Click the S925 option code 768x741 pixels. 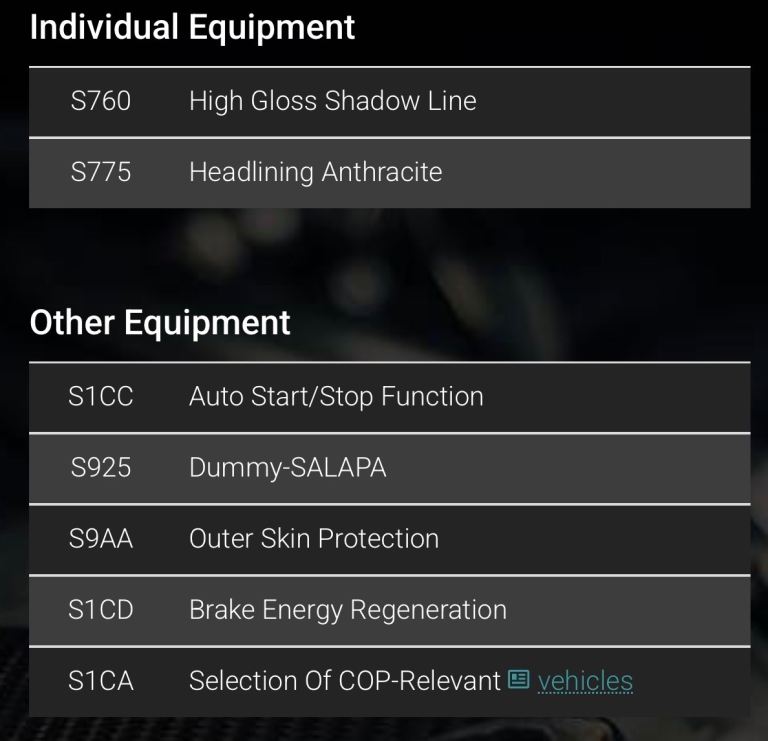(100, 468)
